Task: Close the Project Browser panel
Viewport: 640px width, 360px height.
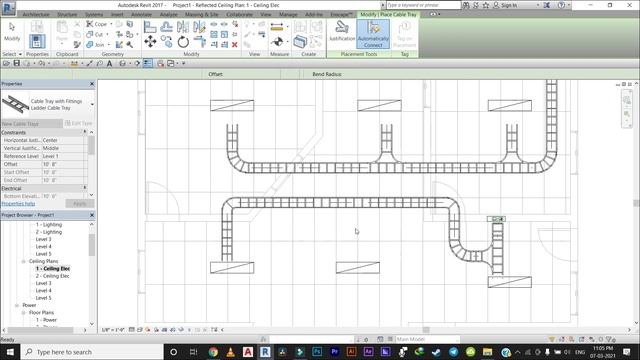Action: (x=92, y=215)
